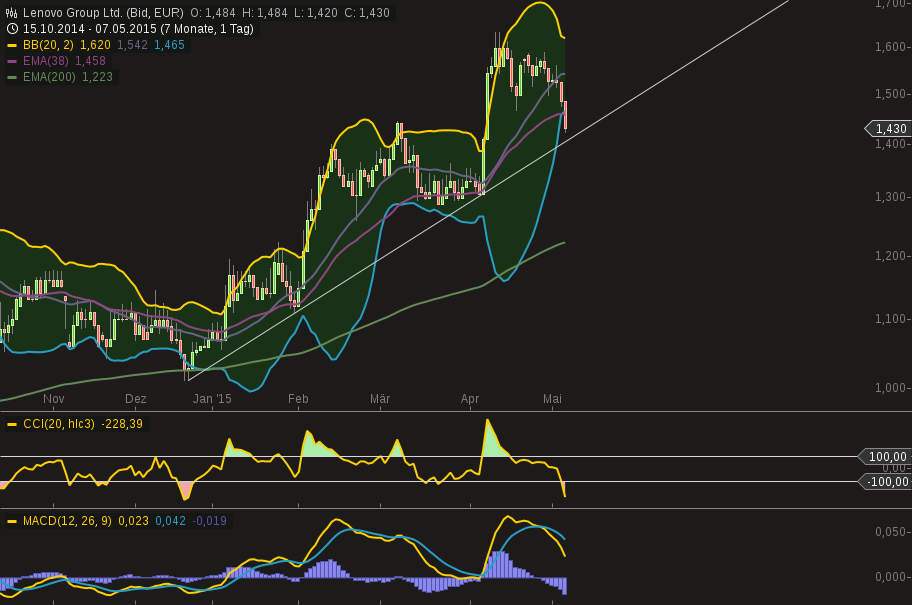Click the High price H: 1,484 value

[x=265, y=13]
